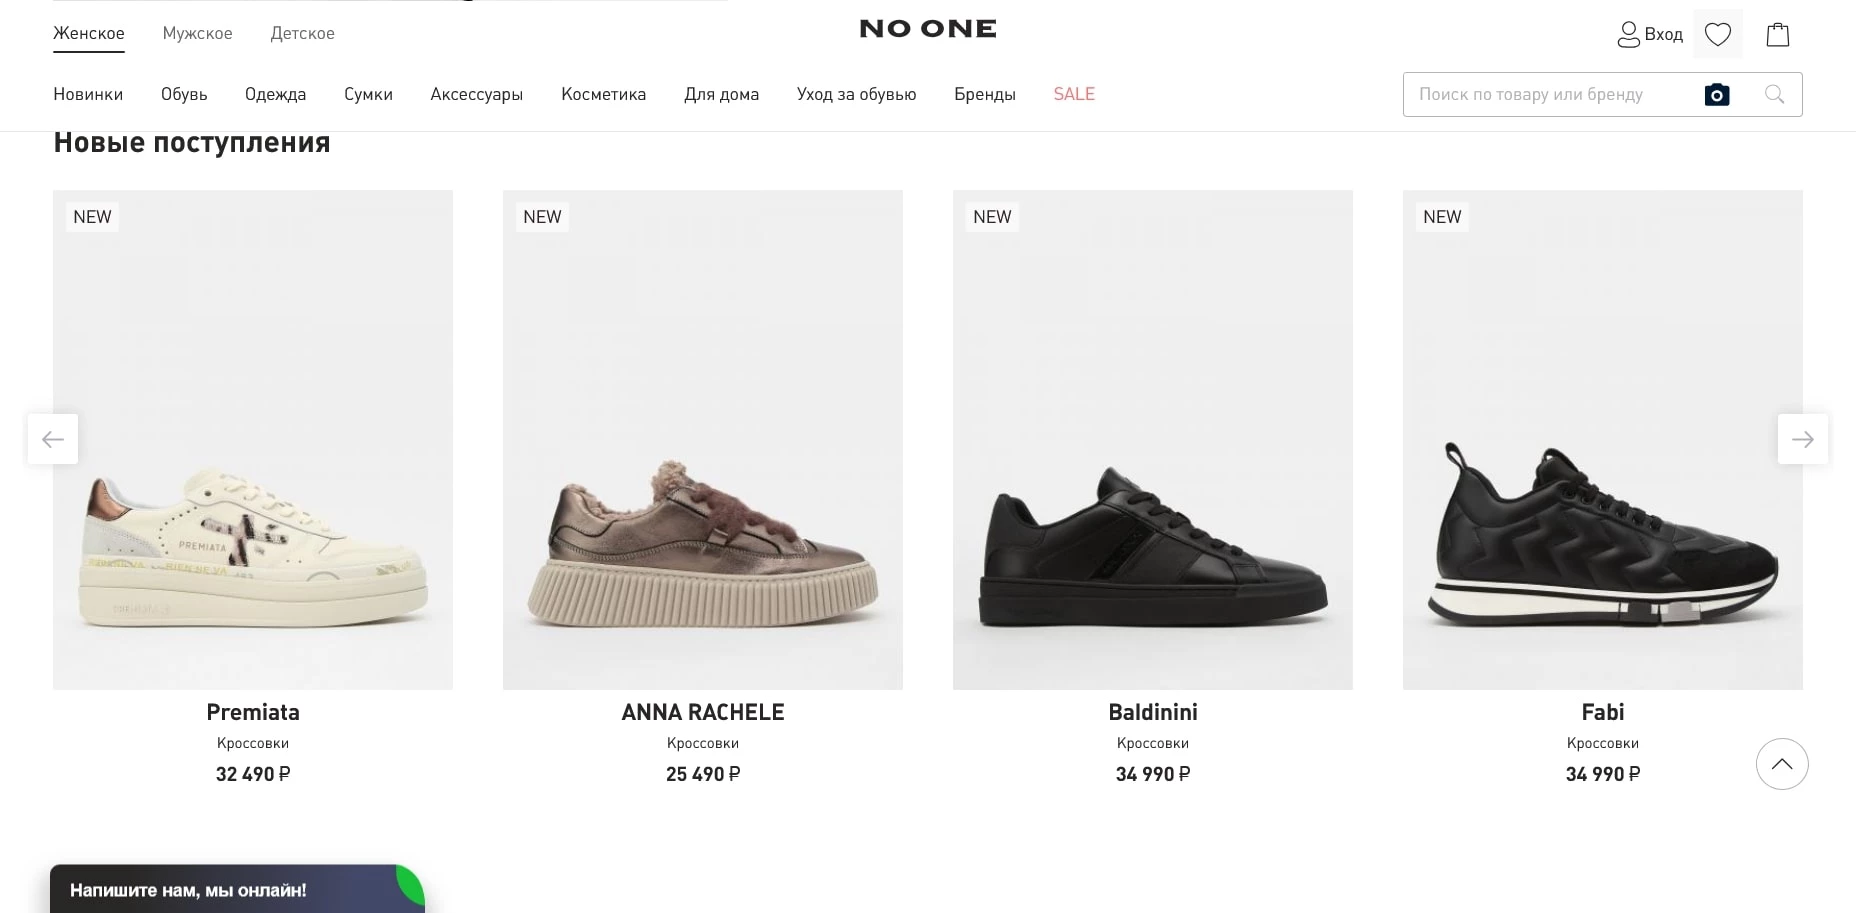Open the wishlist heart icon
Image resolution: width=1856 pixels, height=913 pixels.
pos(1717,35)
